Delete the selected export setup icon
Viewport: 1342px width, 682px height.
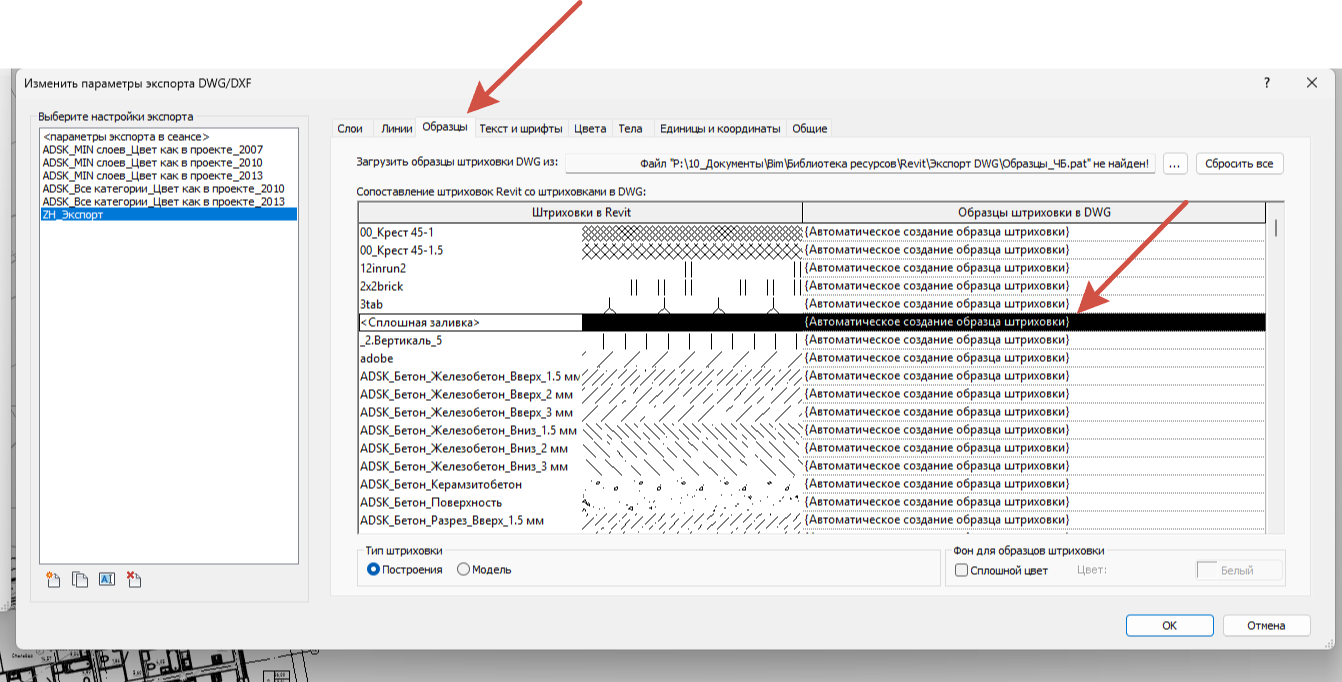[x=134, y=580]
